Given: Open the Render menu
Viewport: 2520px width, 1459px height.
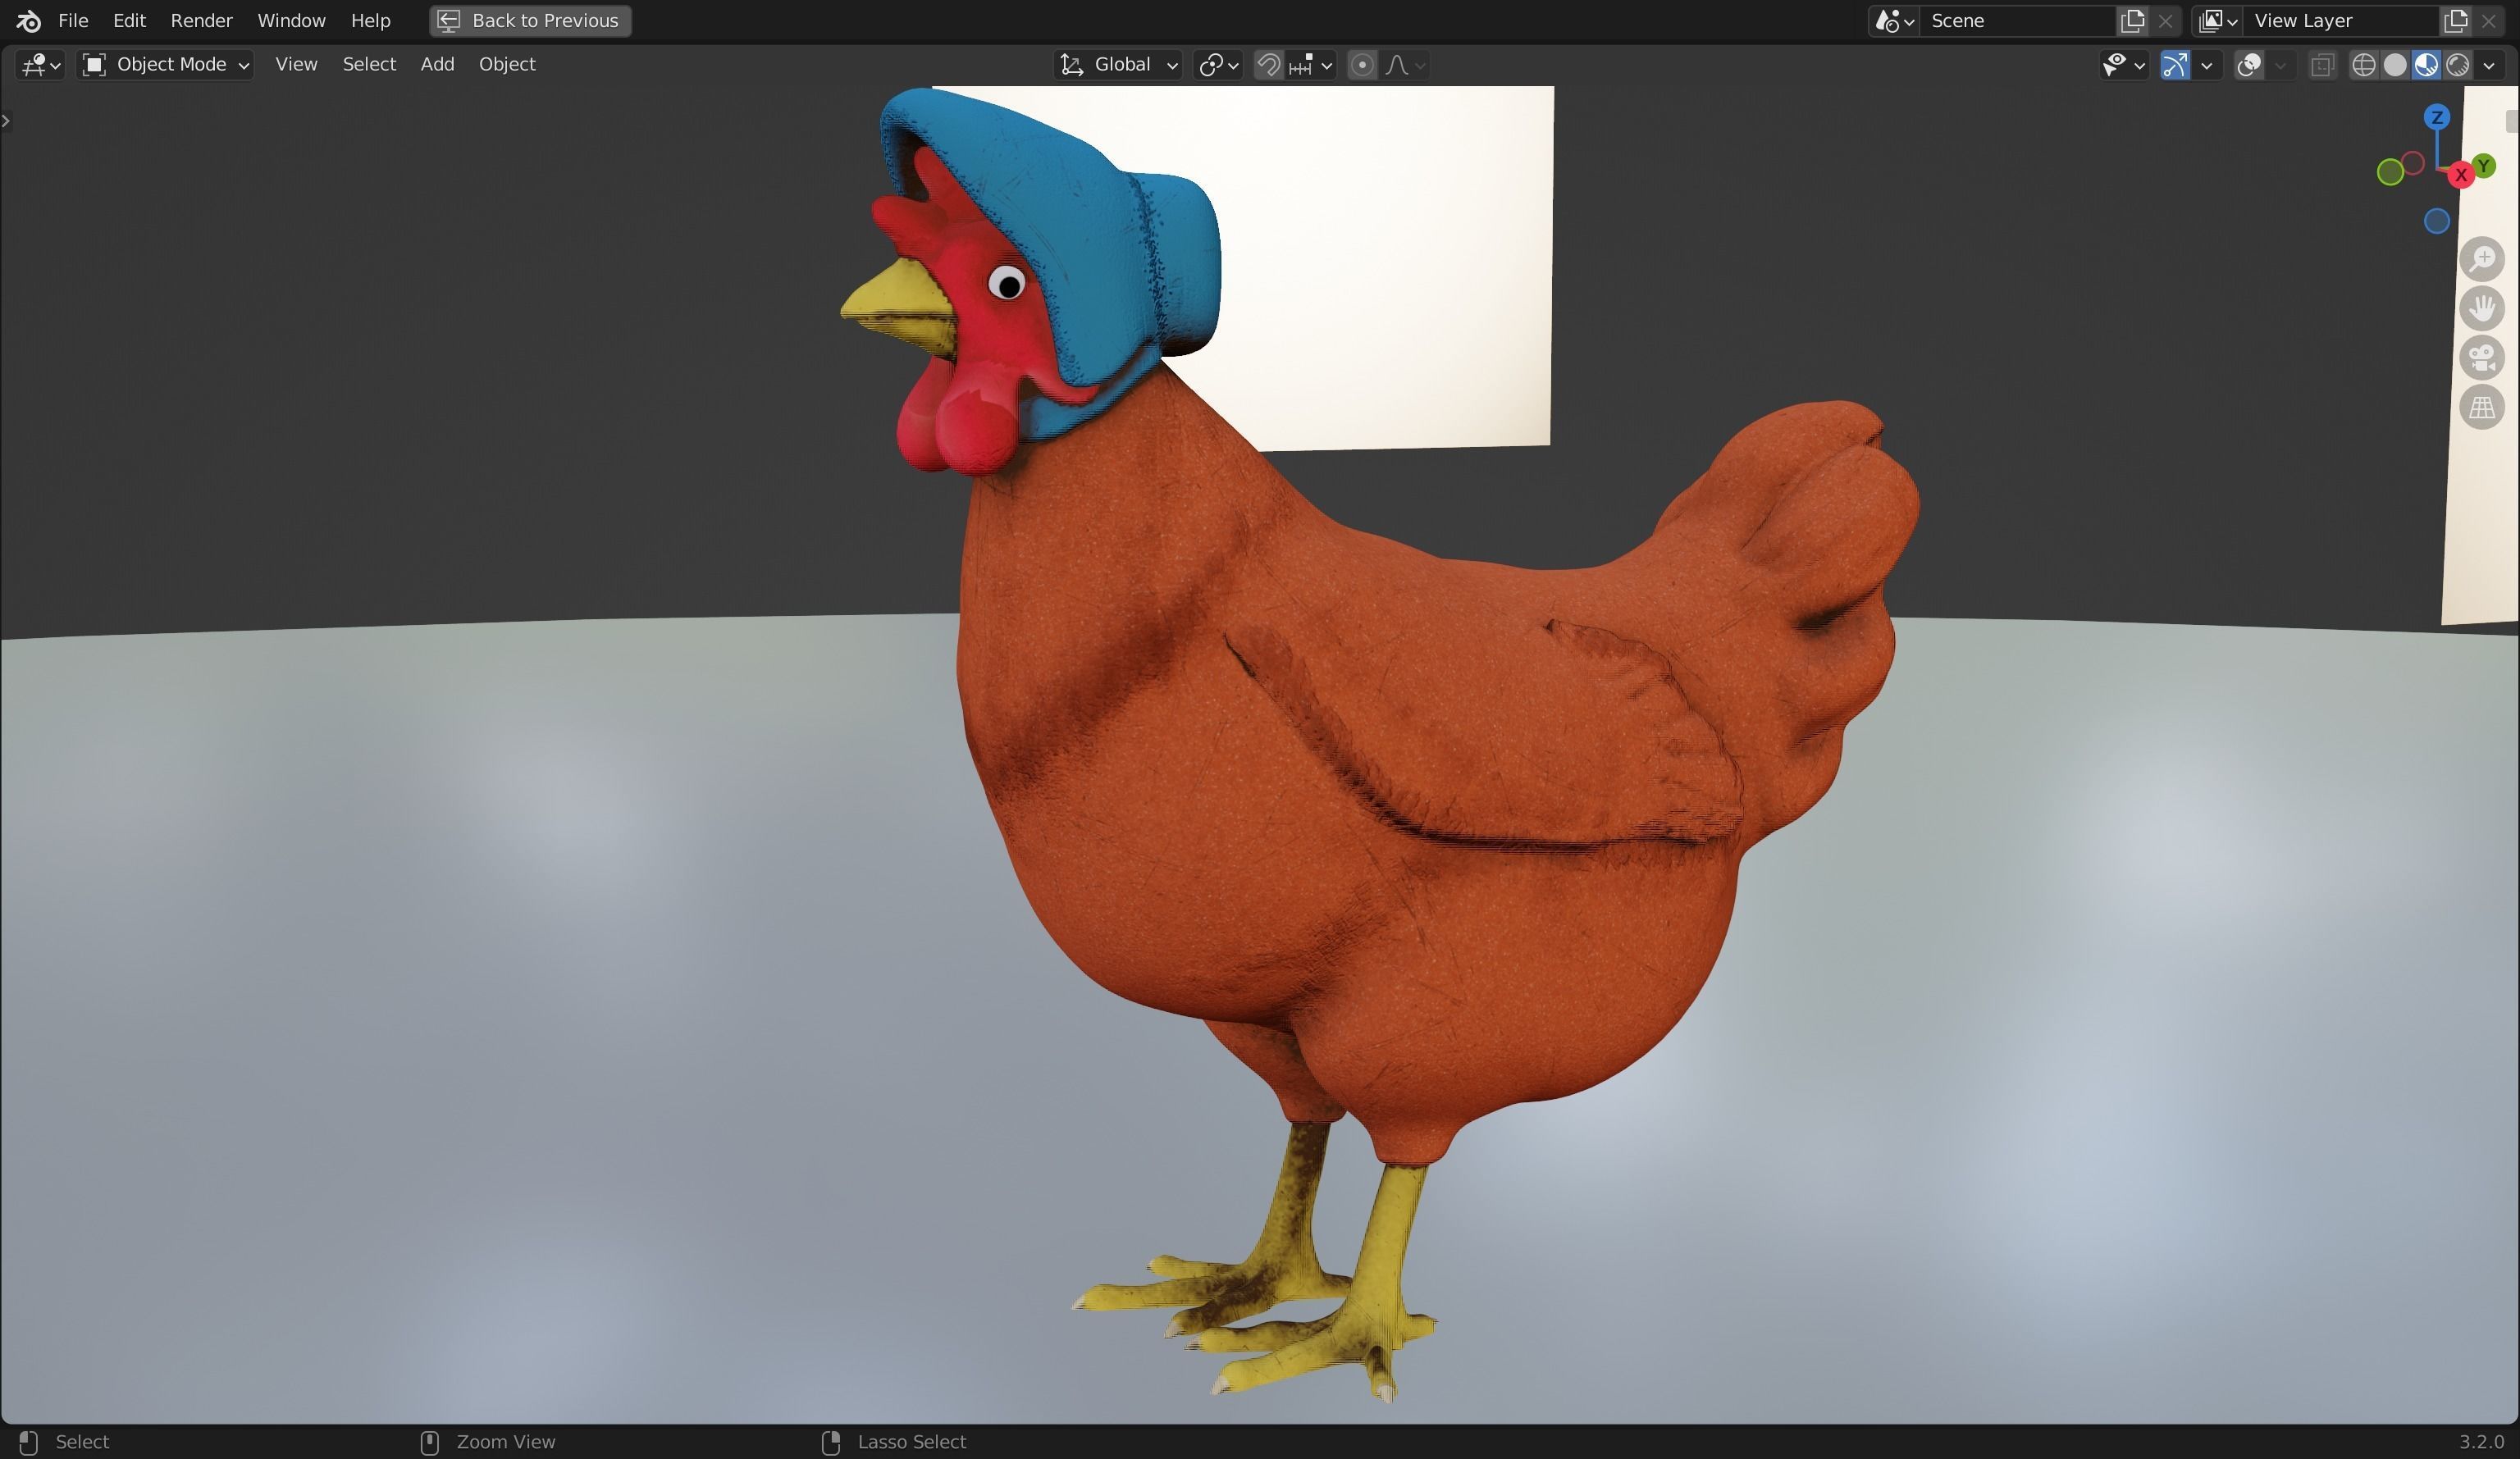Looking at the screenshot, I should tap(201, 21).
